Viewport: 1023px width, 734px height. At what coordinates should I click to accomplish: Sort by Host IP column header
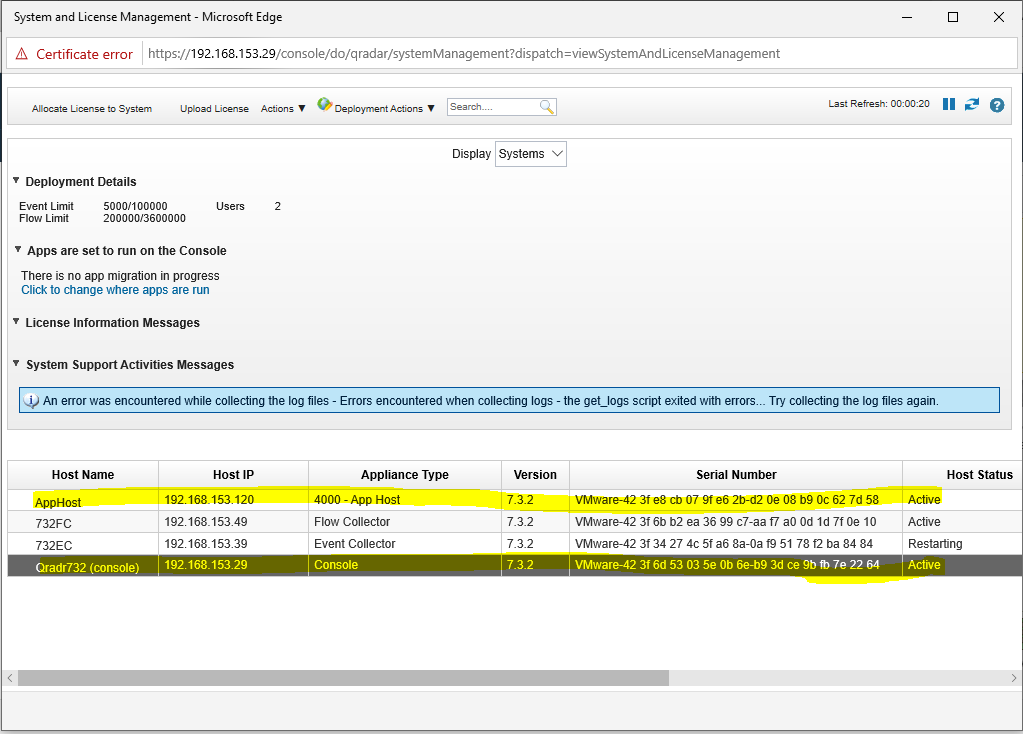pos(234,475)
